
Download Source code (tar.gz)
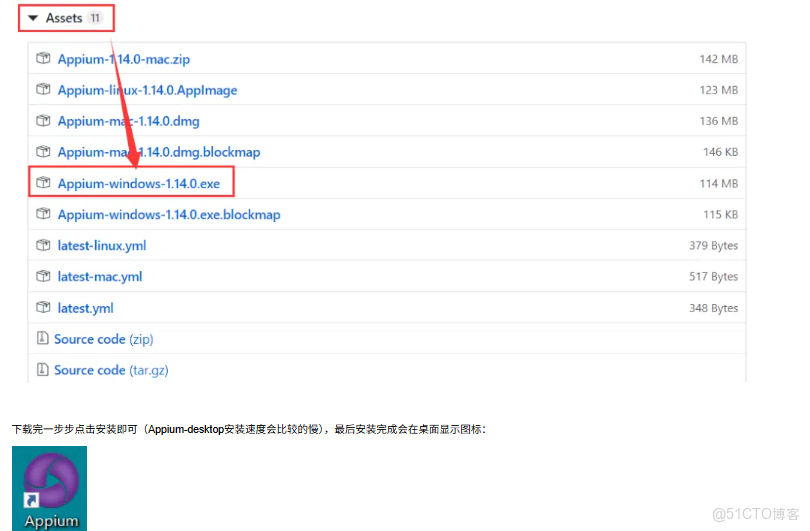(x=111, y=370)
